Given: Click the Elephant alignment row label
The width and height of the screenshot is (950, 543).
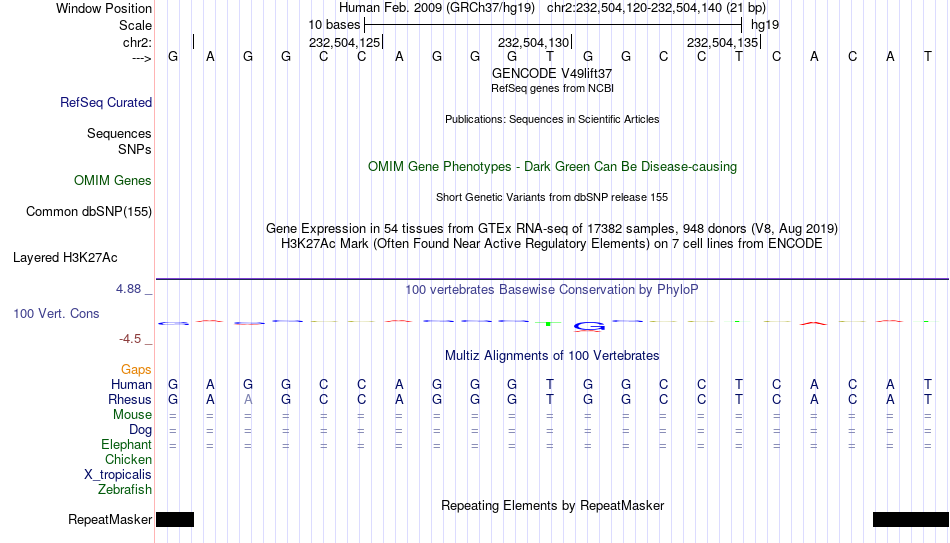Looking at the screenshot, I should (x=127, y=445).
